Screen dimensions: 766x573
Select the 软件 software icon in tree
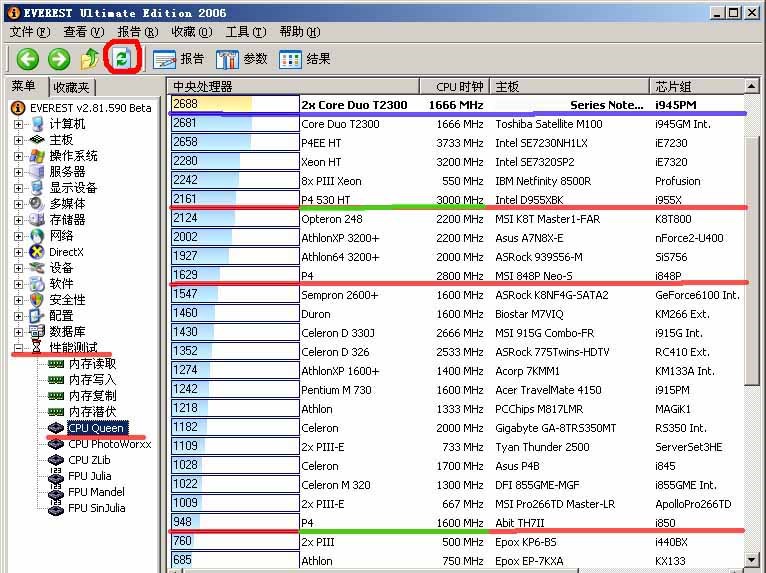pos(37,284)
